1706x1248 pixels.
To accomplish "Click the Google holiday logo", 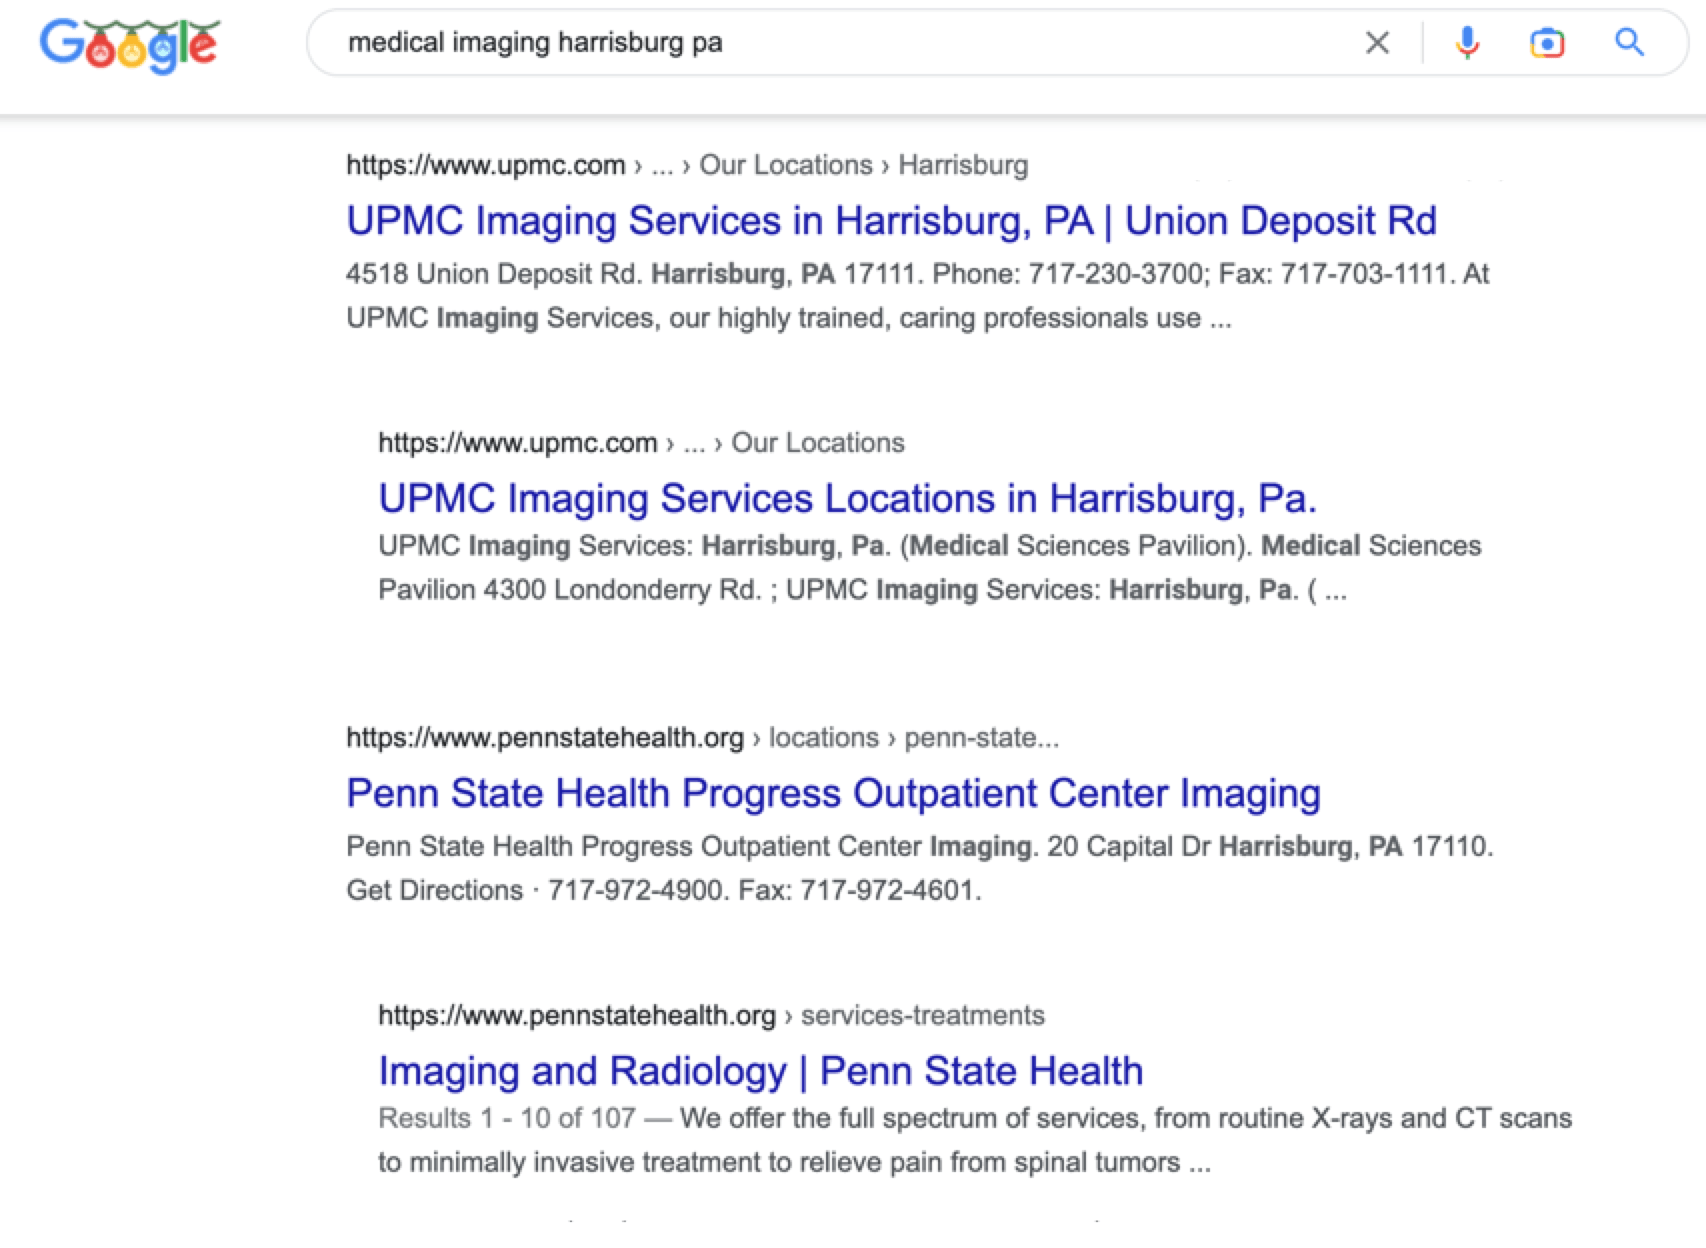I will pos(129,45).
